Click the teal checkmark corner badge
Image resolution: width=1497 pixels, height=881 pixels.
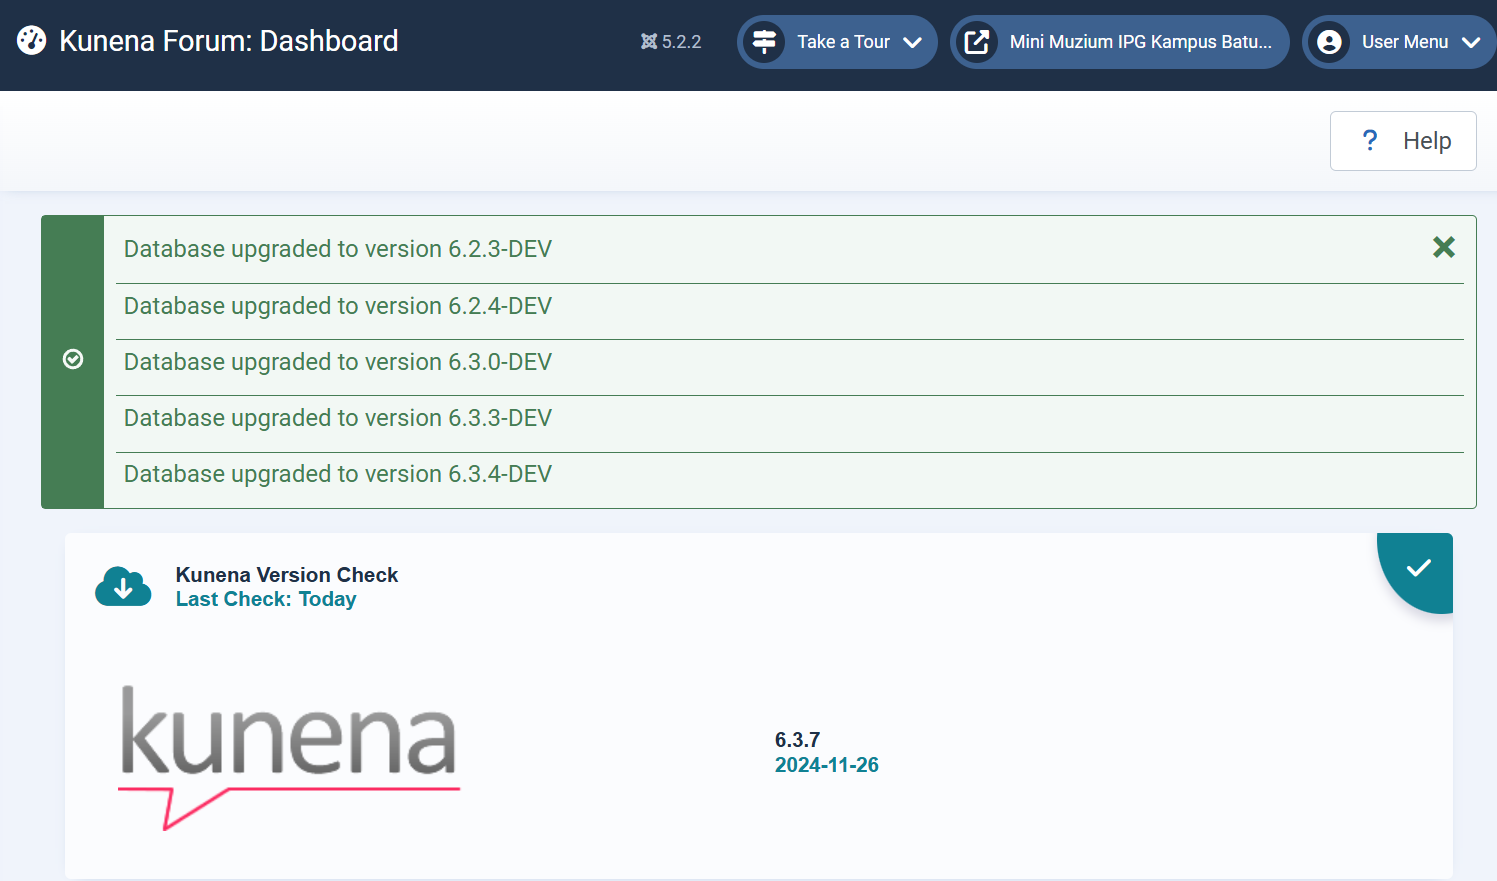(1418, 569)
